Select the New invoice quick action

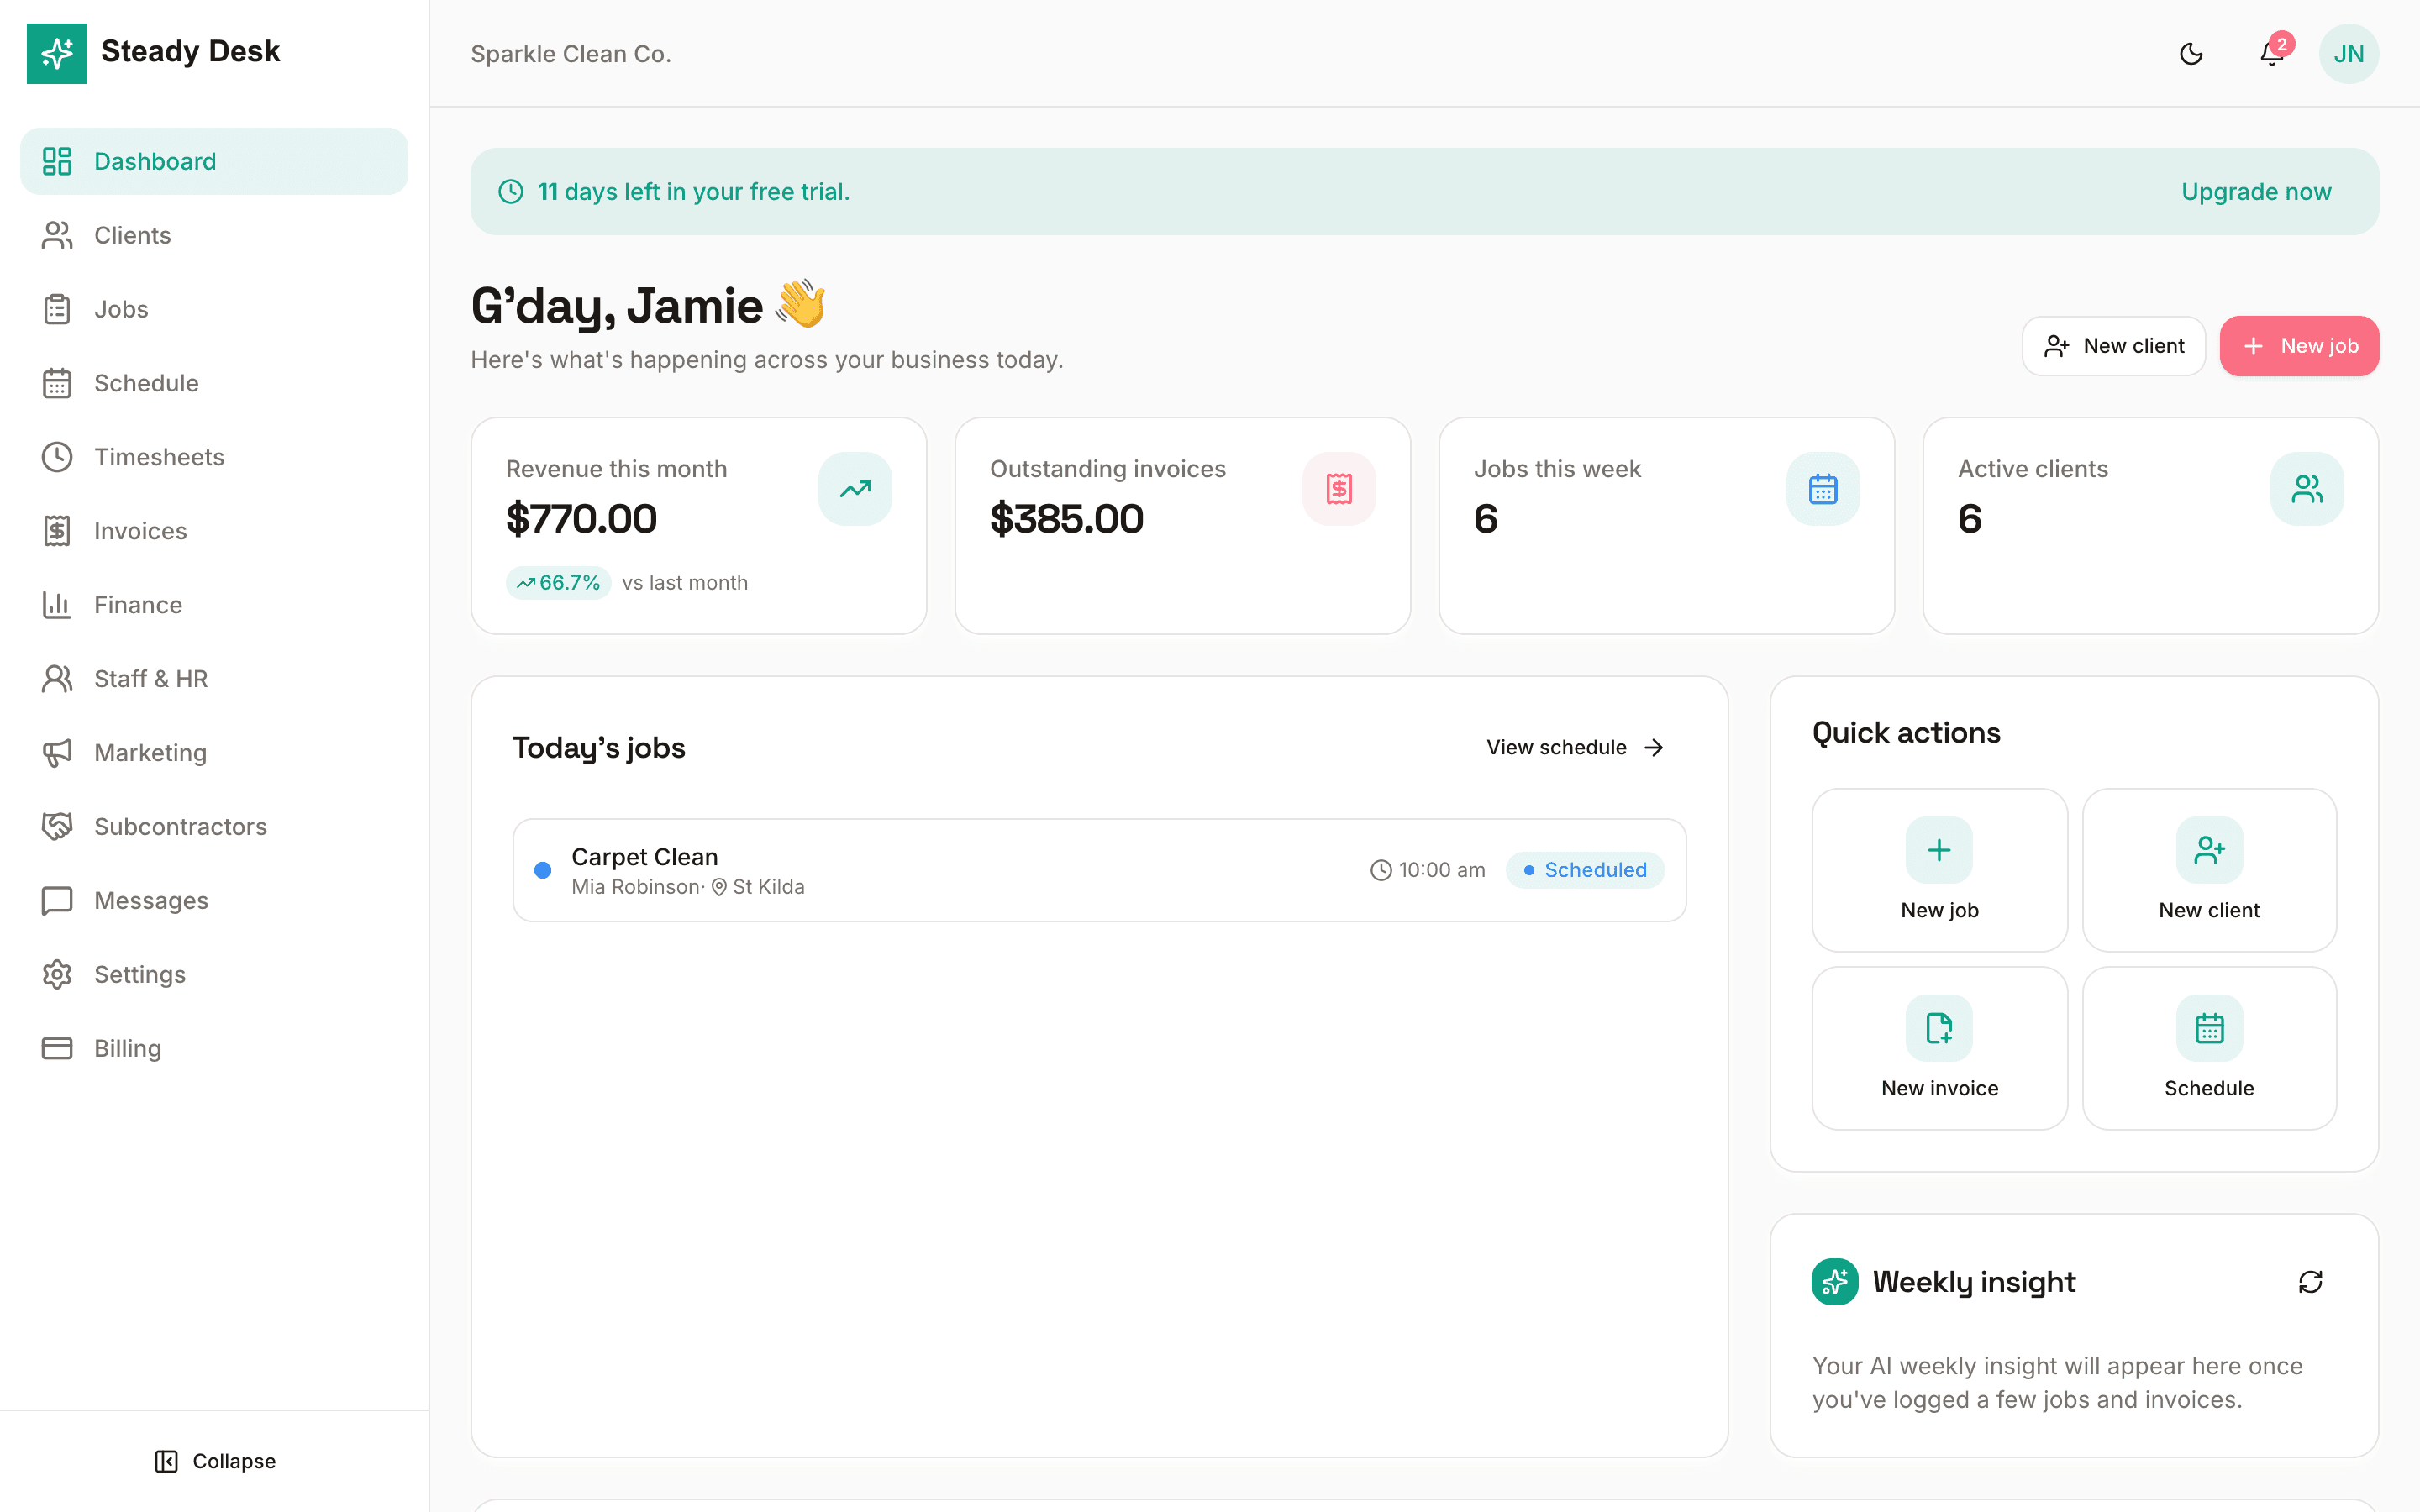pos(1939,1048)
